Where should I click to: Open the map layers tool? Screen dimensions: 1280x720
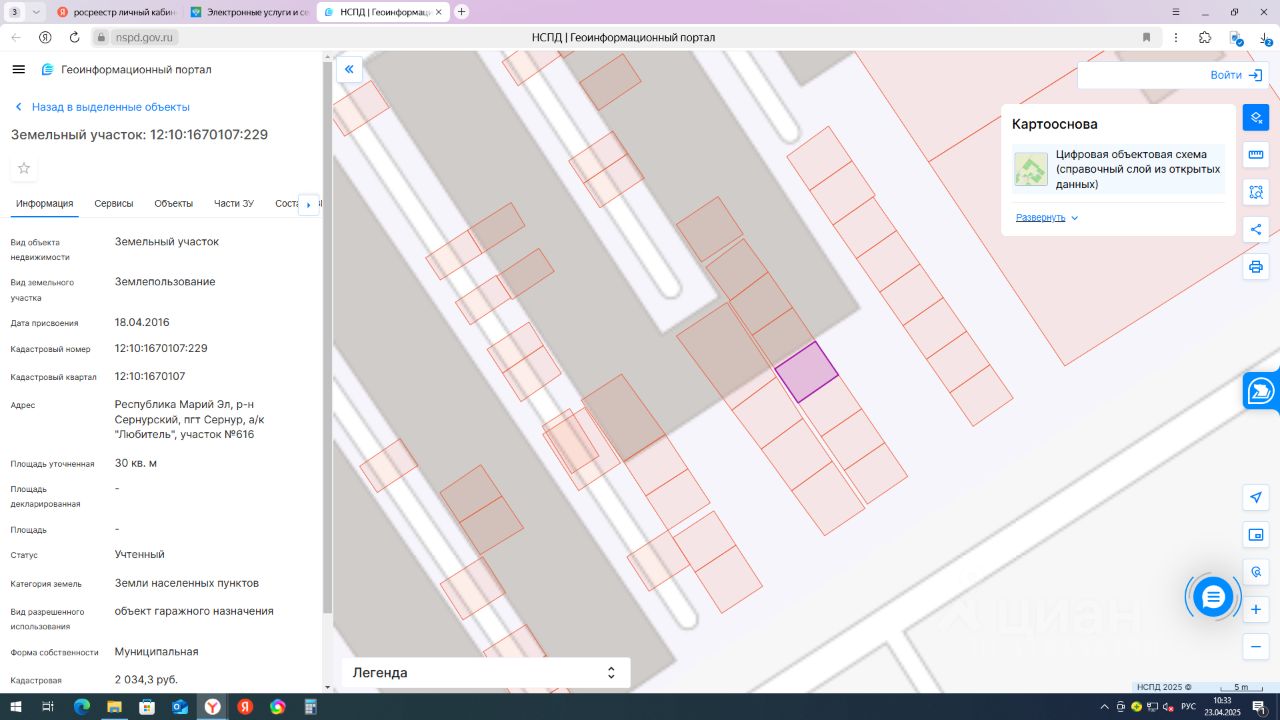tap(1256, 117)
